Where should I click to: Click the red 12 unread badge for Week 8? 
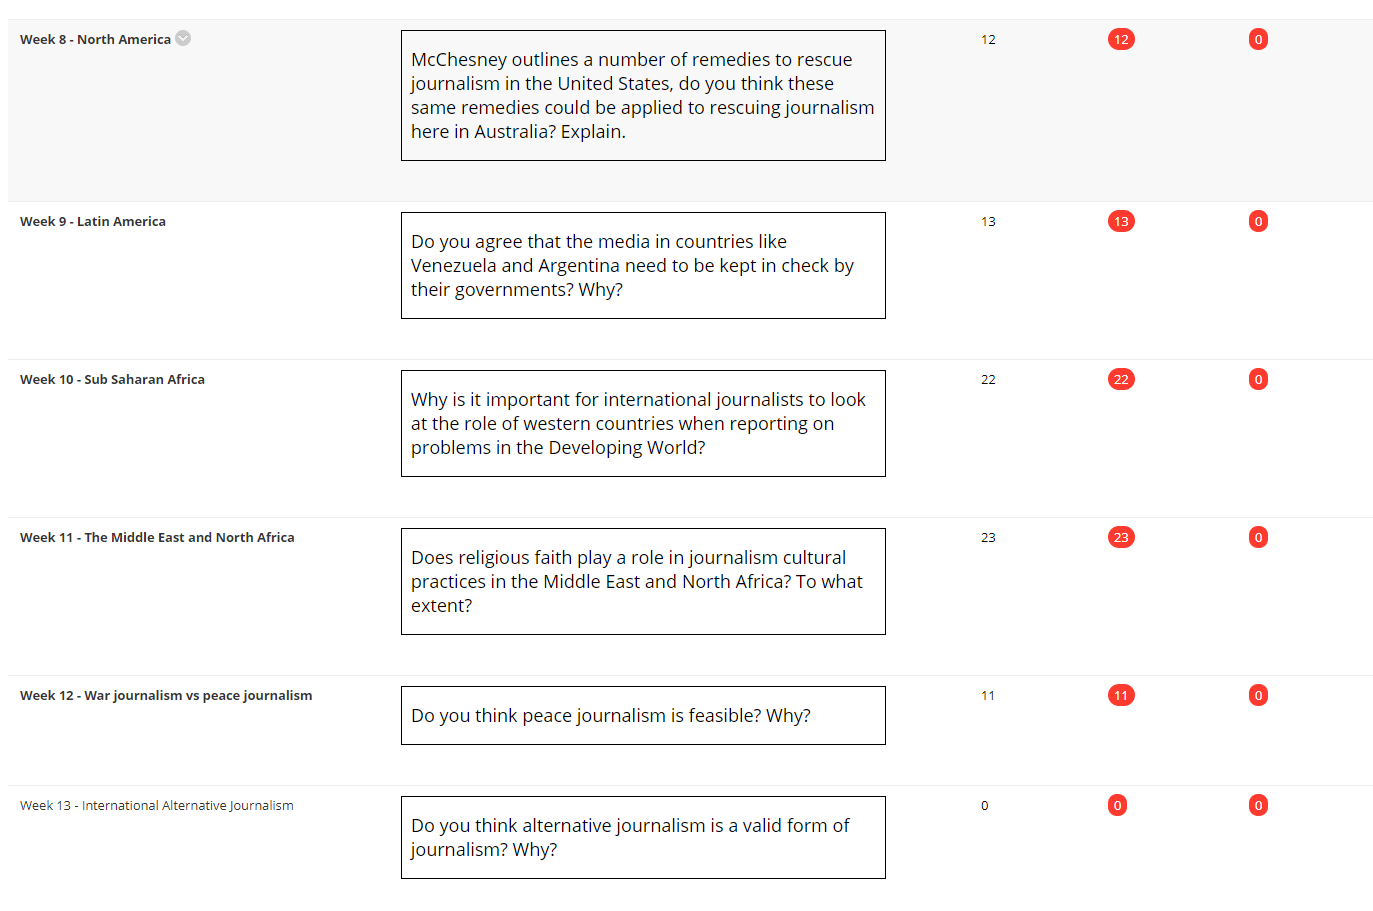(x=1121, y=39)
